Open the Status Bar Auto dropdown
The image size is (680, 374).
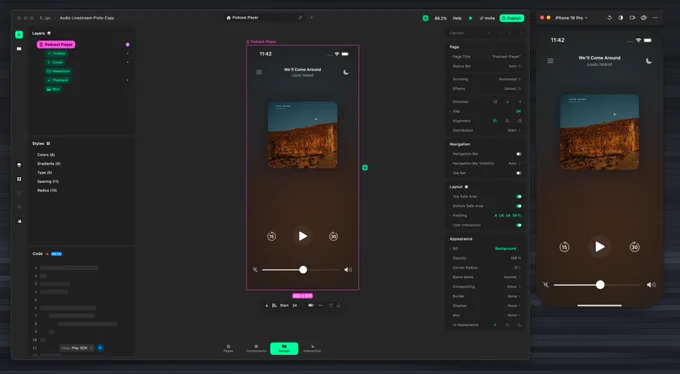pos(514,66)
